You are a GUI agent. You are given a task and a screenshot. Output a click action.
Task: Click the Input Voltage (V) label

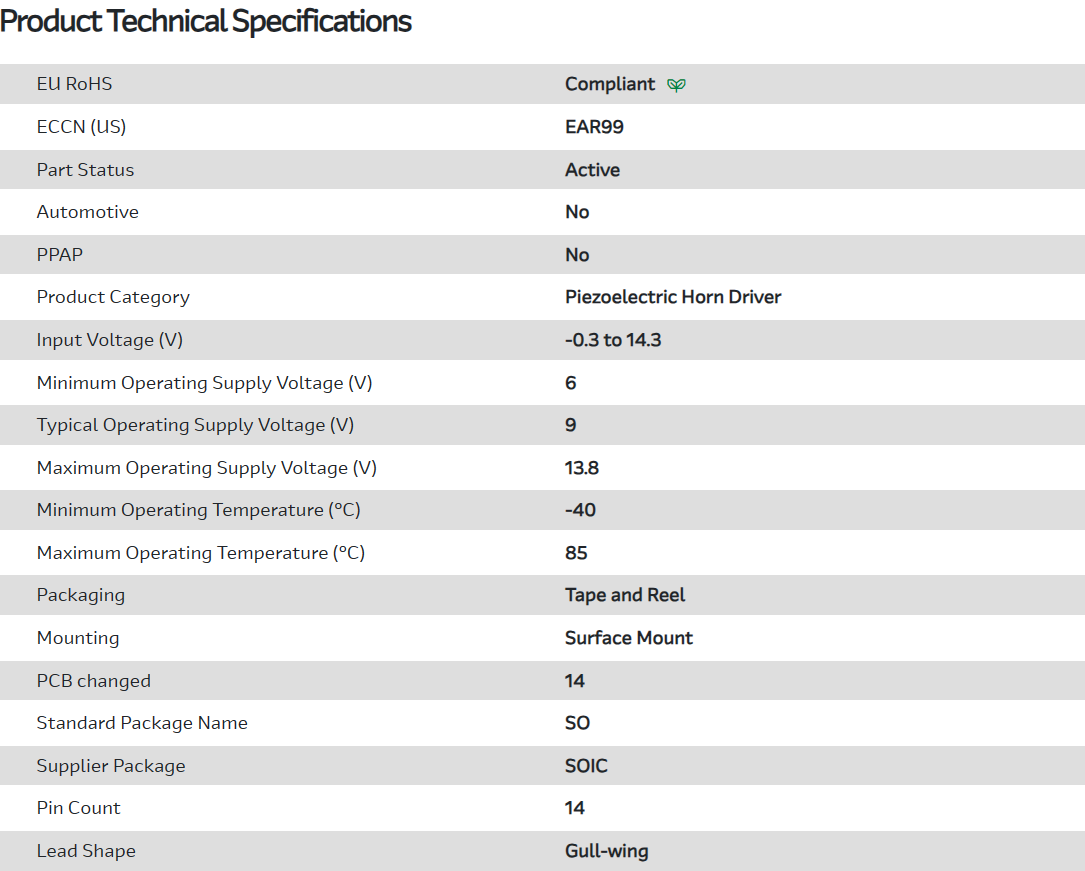pyautogui.click(x=109, y=340)
